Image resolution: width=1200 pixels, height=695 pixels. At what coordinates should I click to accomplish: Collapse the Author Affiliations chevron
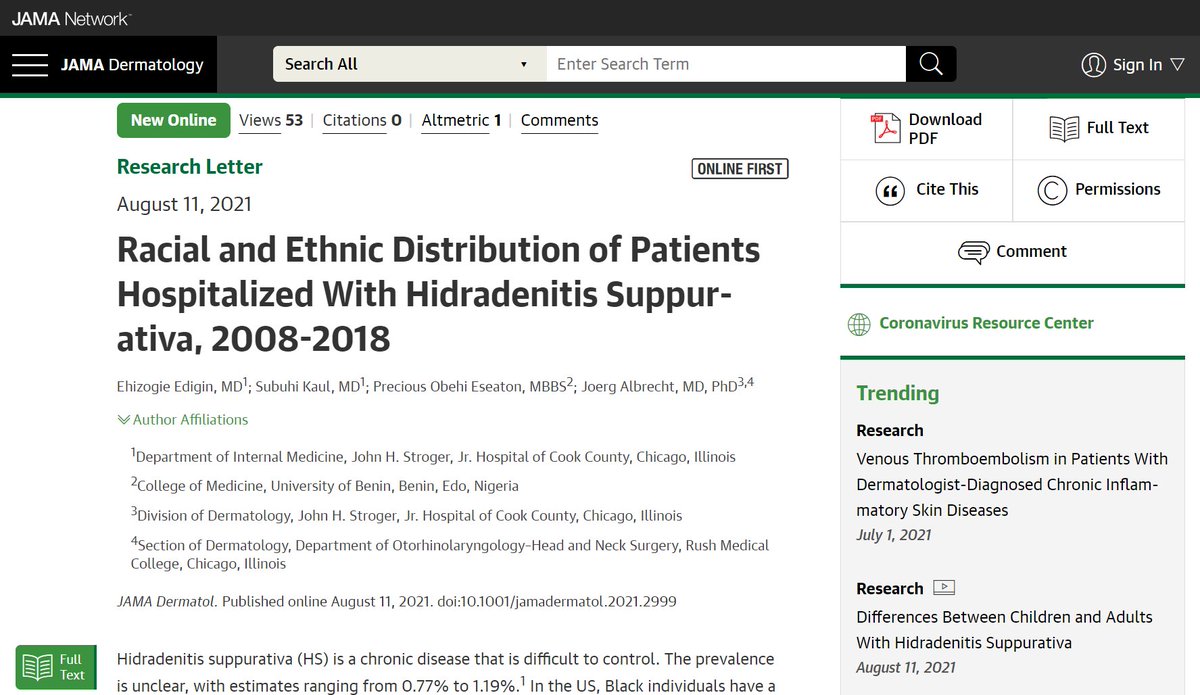pos(124,420)
